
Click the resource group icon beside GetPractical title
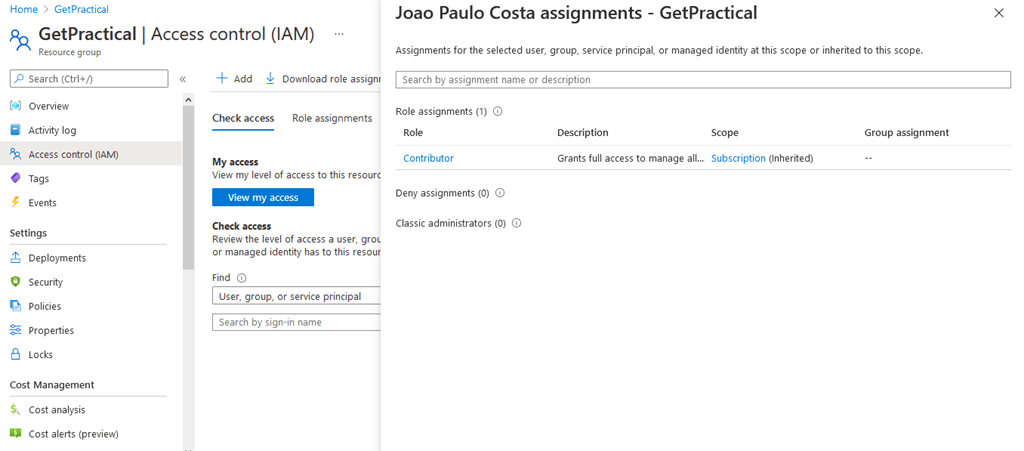click(x=20, y=39)
